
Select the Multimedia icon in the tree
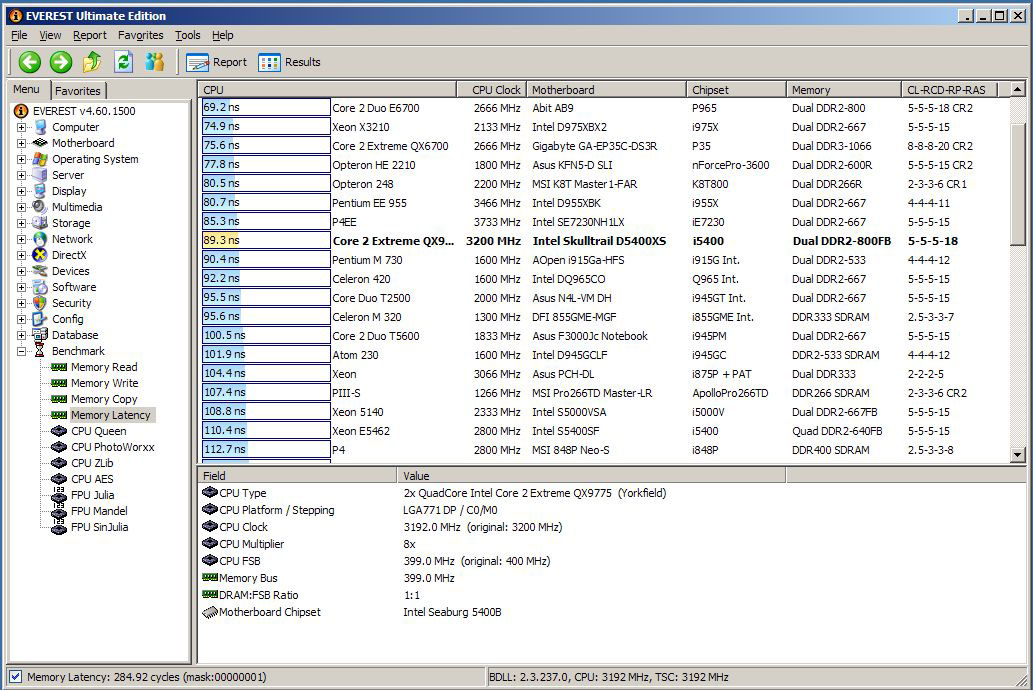click(x=40, y=207)
